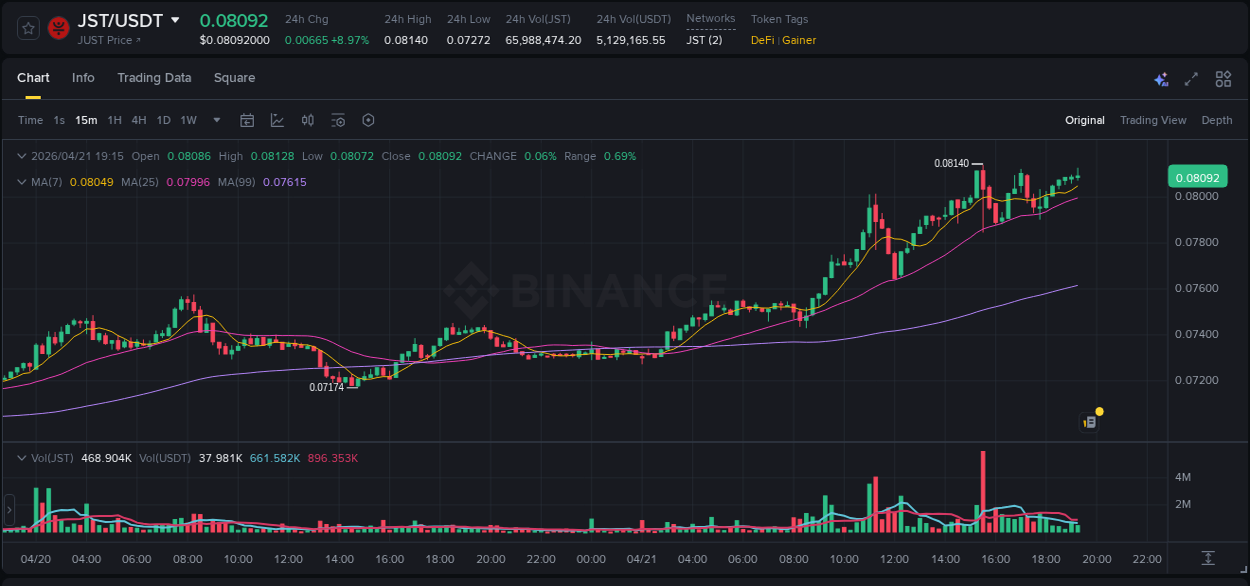Select the 1H timeframe

pos(115,119)
